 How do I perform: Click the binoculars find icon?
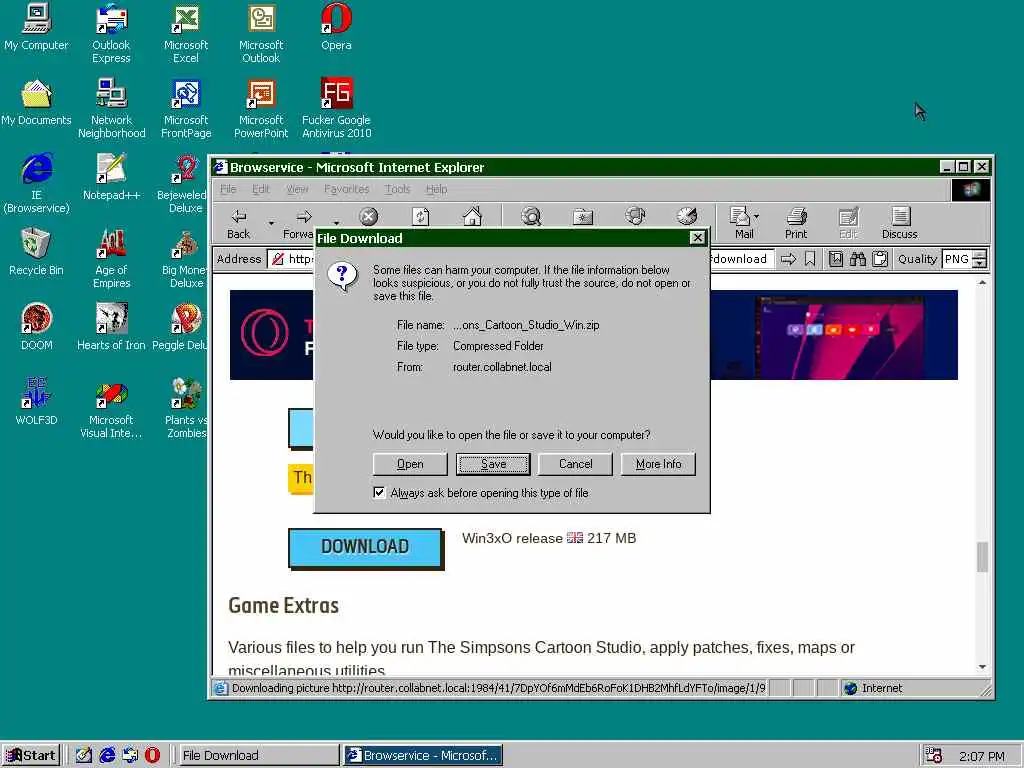(x=857, y=259)
